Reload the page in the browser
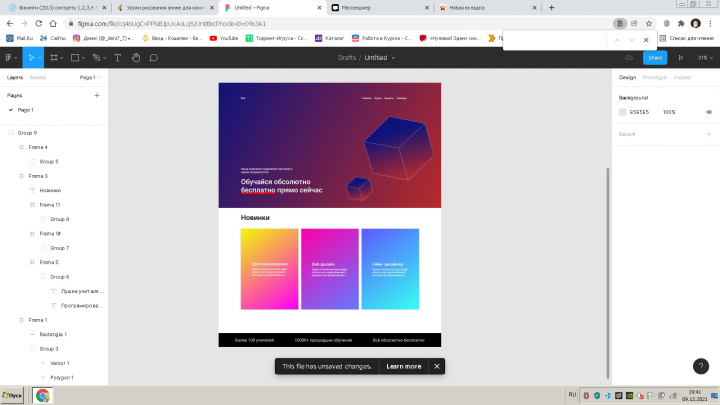Image resolution: width=720 pixels, height=405 pixels. point(39,23)
